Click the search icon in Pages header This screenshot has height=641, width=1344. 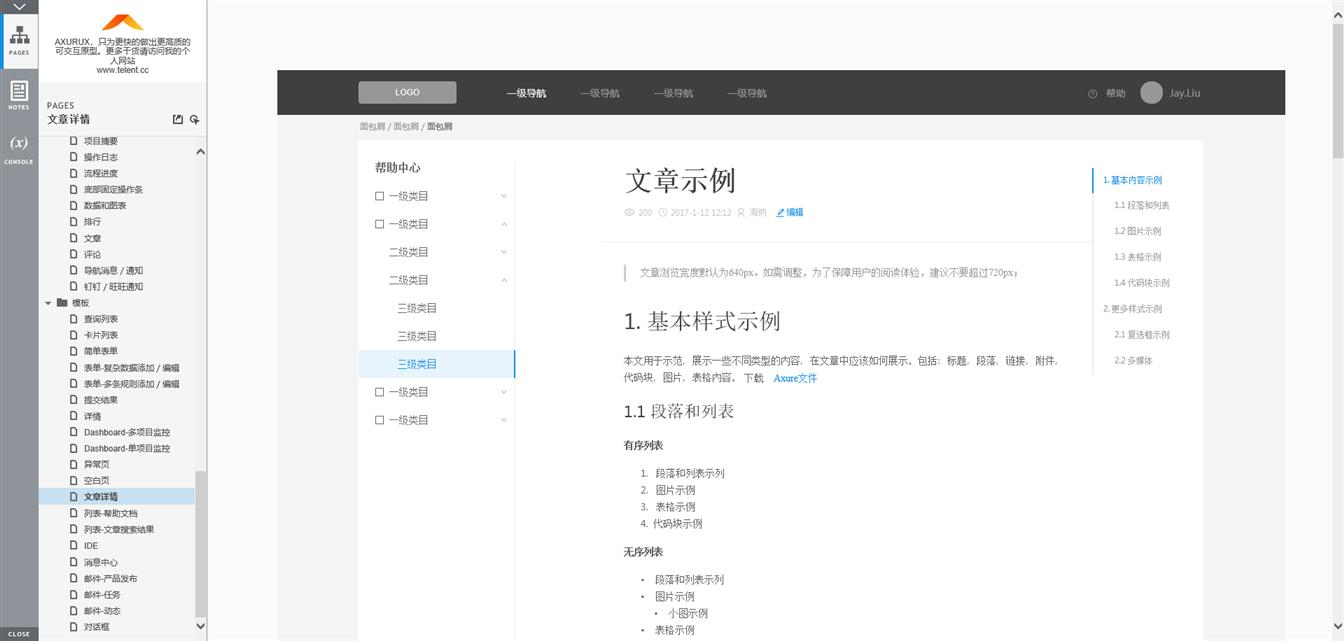[x=195, y=120]
